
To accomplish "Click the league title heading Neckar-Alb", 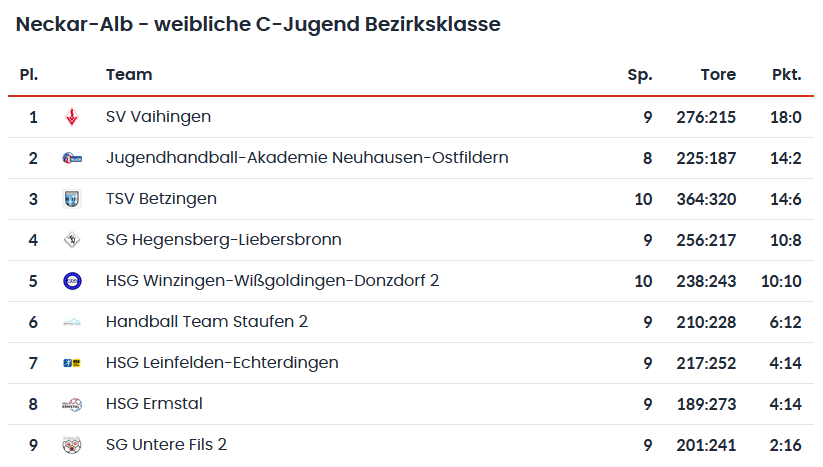I will [x=258, y=24].
